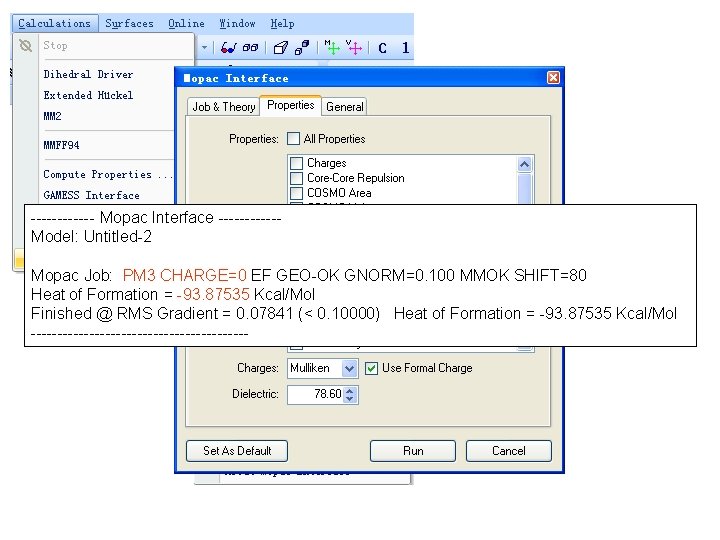Open Compute Properties menu entry
The width and height of the screenshot is (720, 540).
pos(108,174)
